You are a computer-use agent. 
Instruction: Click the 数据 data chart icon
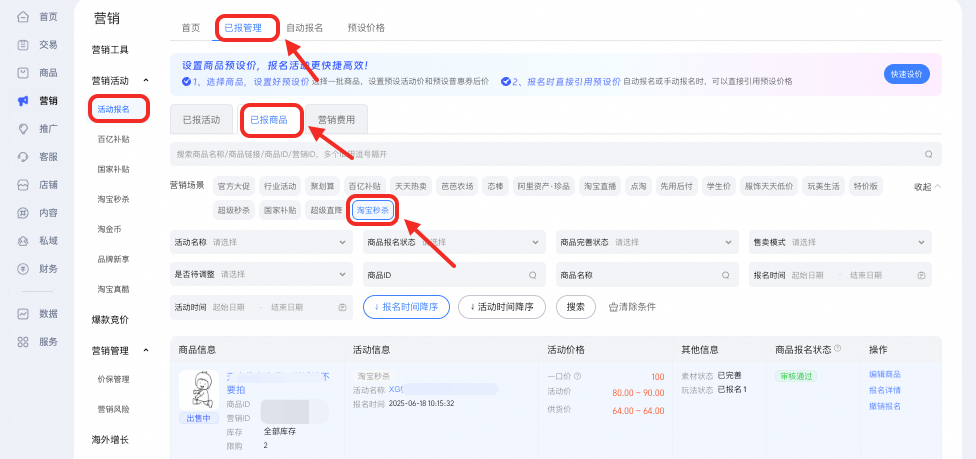point(23,313)
